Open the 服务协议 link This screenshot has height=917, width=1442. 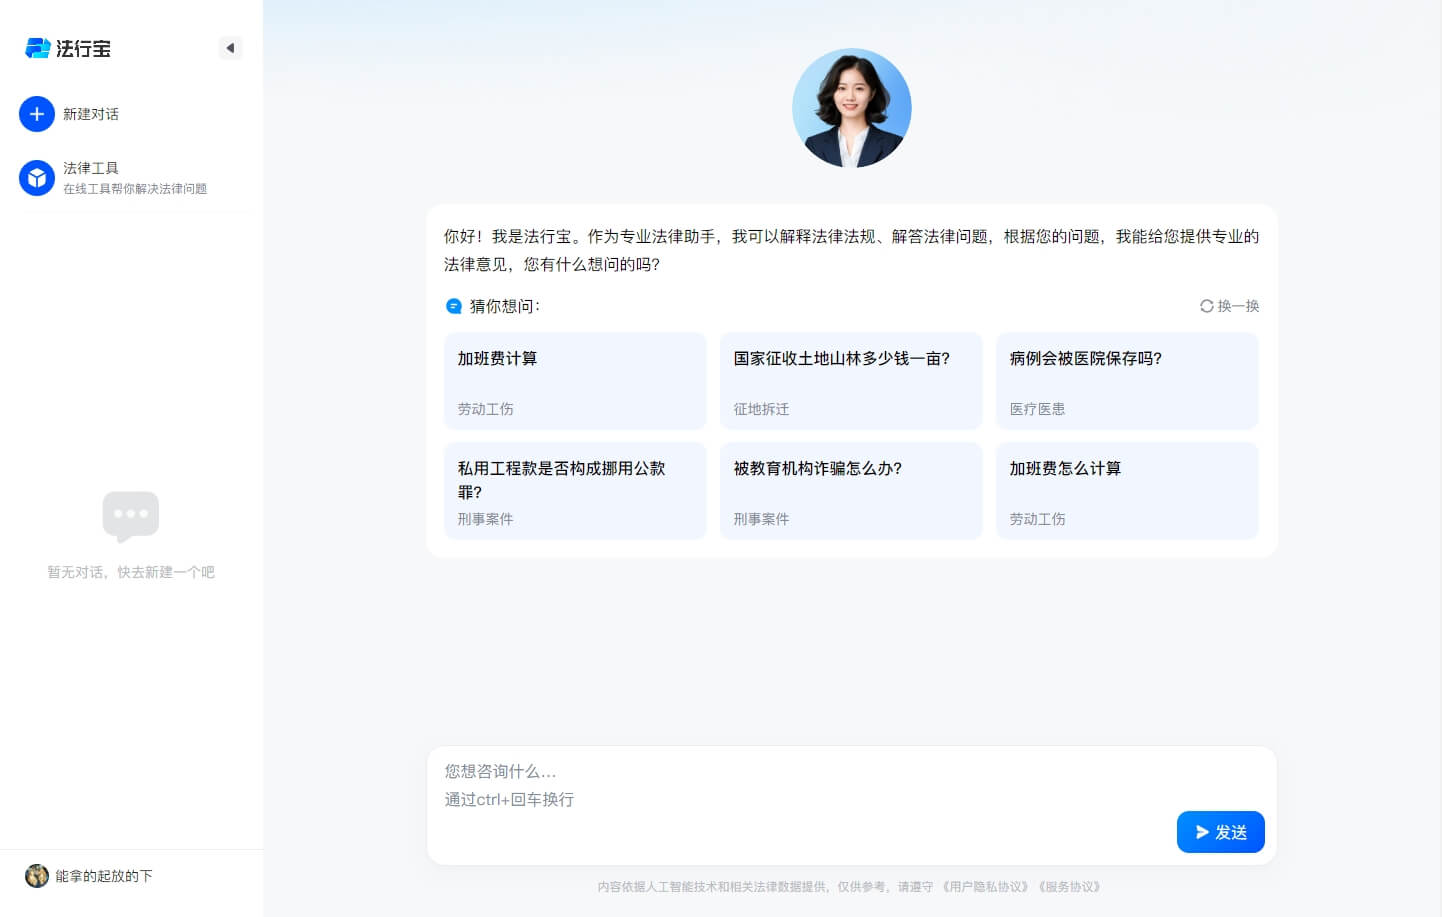pyautogui.click(x=1072, y=887)
